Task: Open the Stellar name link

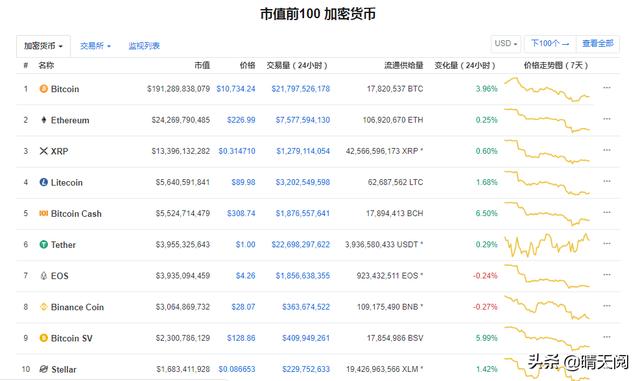Action: point(64,370)
